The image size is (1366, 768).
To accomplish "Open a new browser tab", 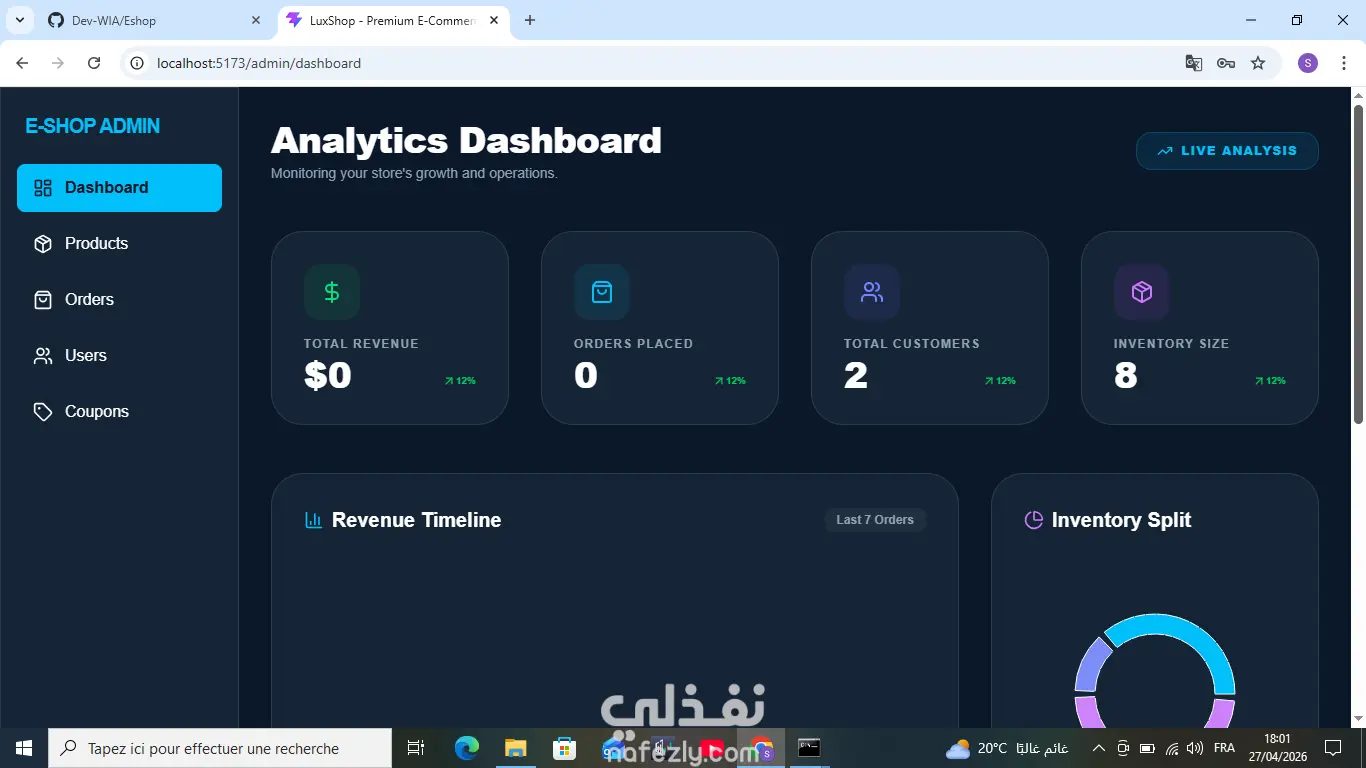I will click(530, 20).
